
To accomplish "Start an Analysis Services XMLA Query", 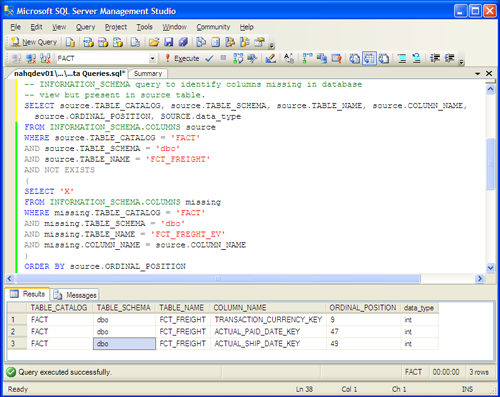I will [118, 42].
